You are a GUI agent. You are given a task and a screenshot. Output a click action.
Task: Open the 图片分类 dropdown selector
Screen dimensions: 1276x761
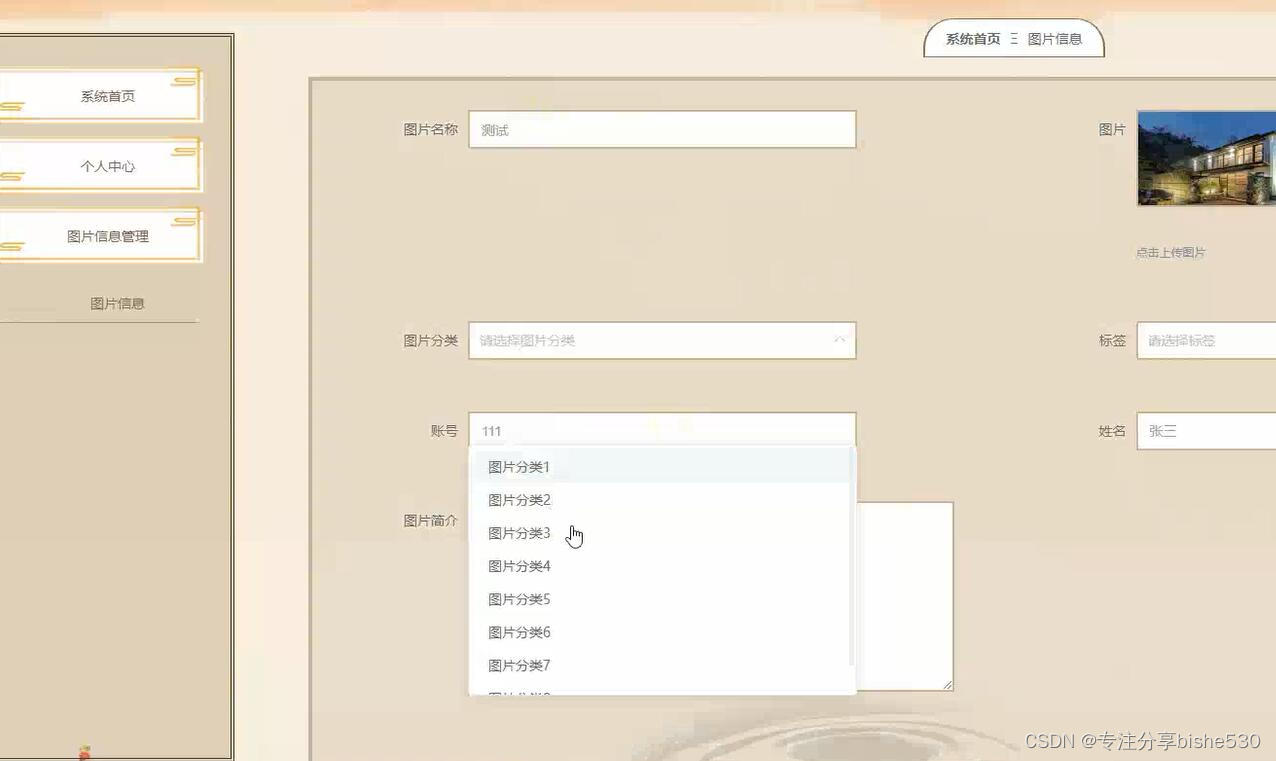coord(662,340)
